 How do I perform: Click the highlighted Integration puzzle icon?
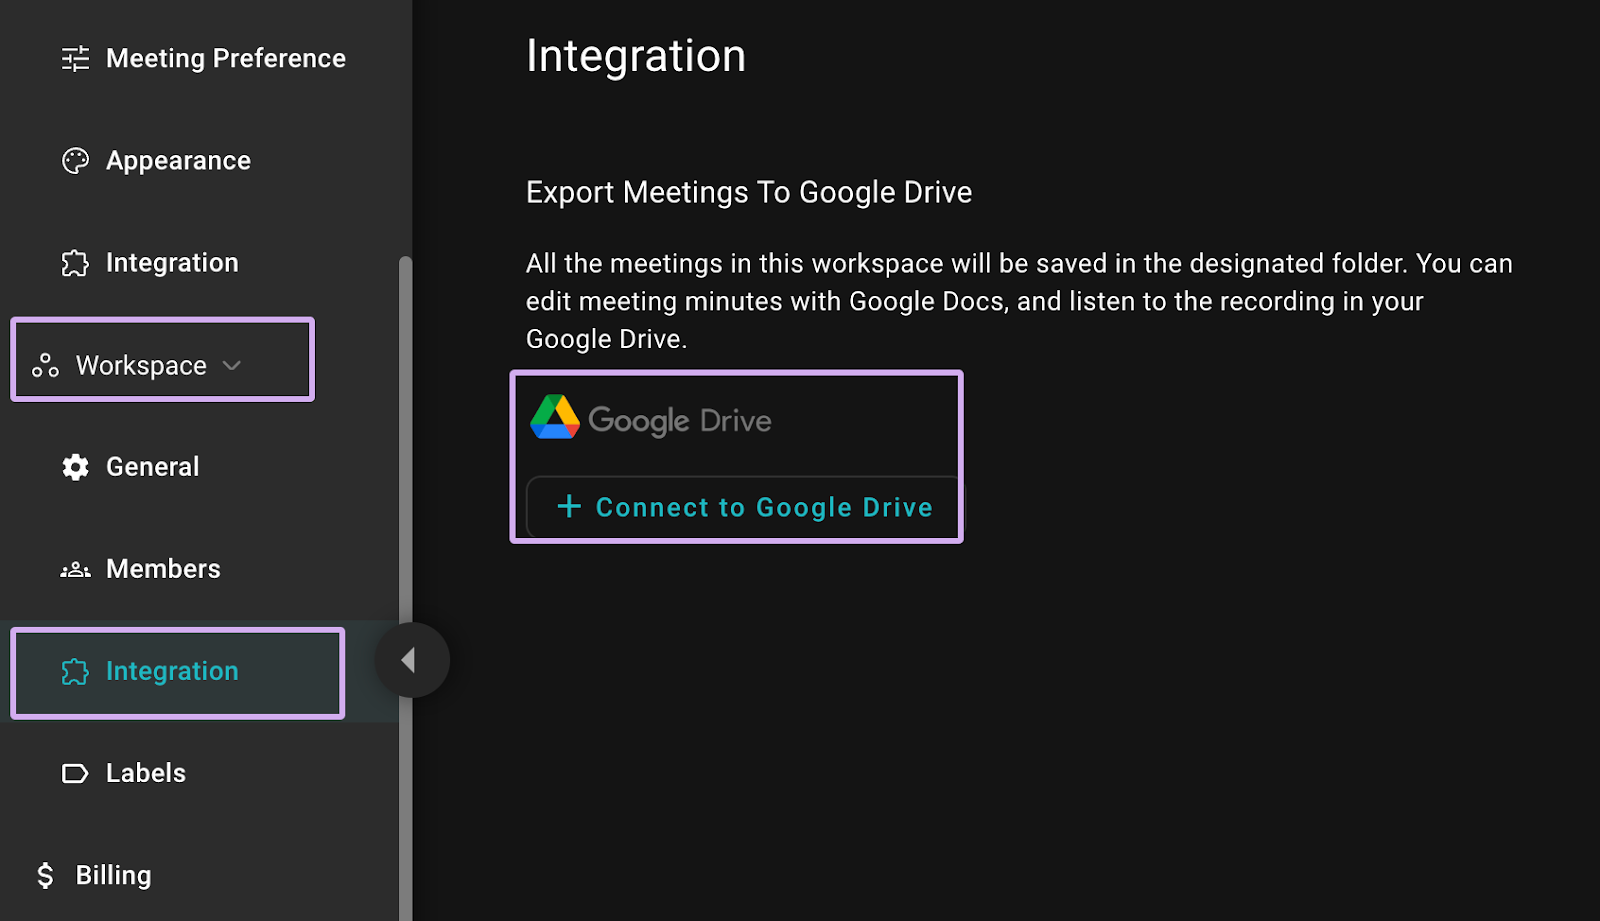pos(75,671)
